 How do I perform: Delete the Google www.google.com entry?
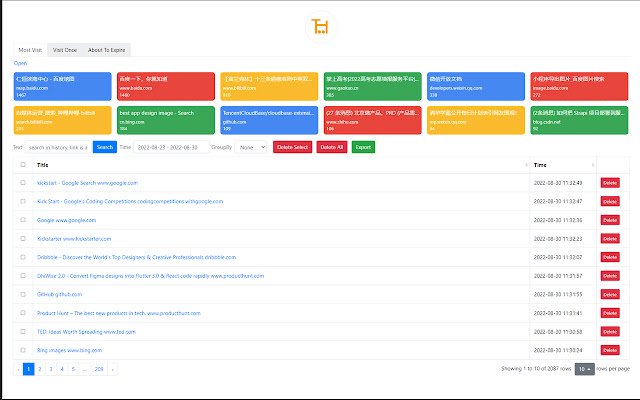click(x=610, y=220)
